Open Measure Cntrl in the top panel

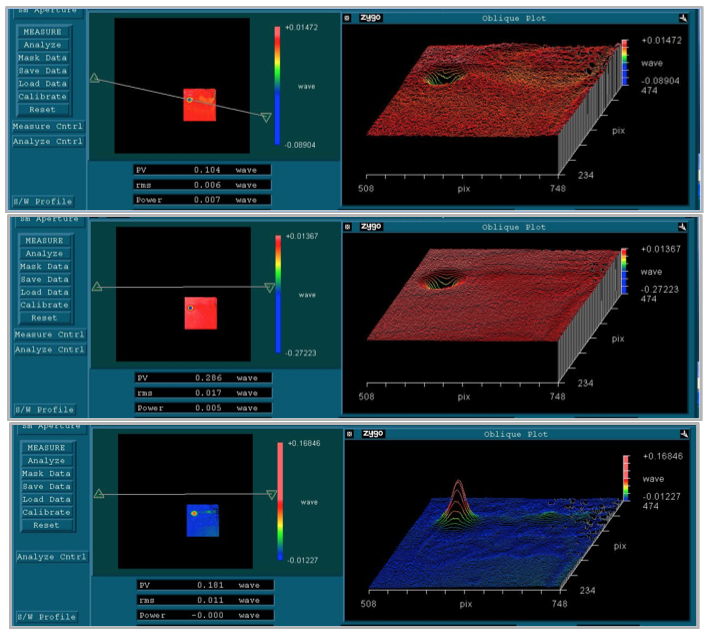click(47, 127)
